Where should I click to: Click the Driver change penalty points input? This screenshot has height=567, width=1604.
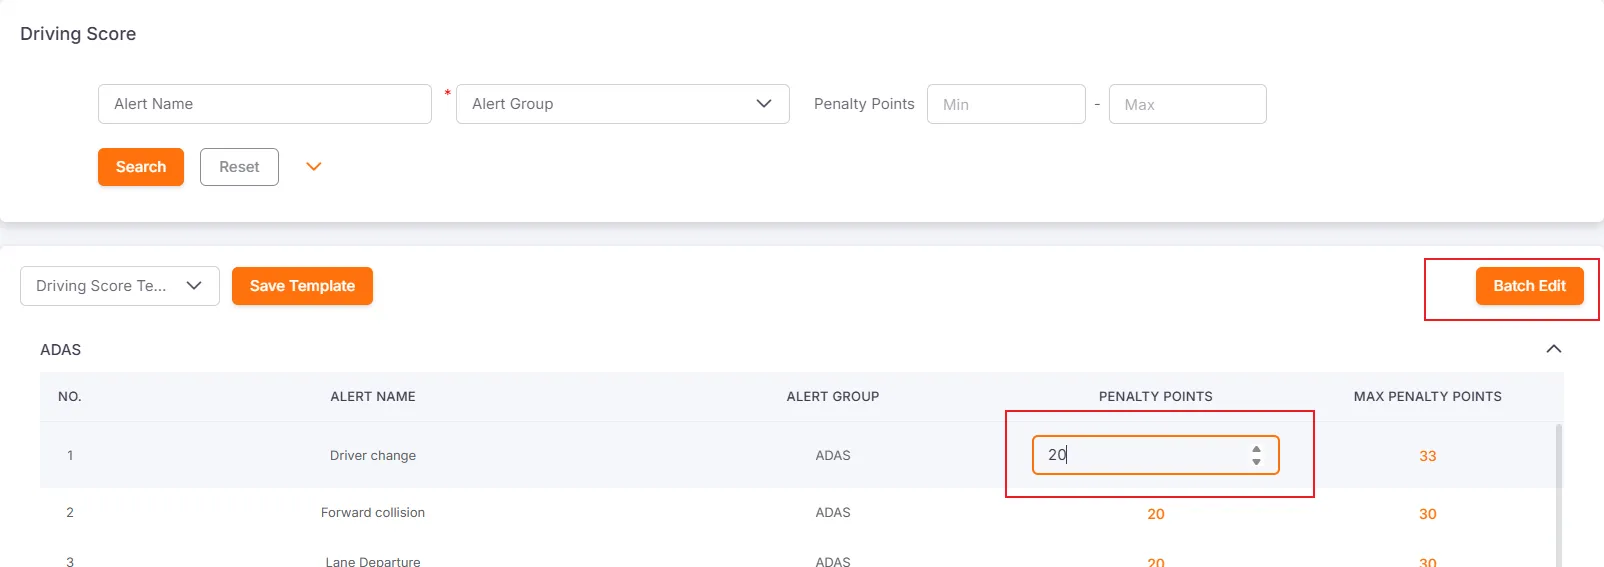click(1140, 455)
